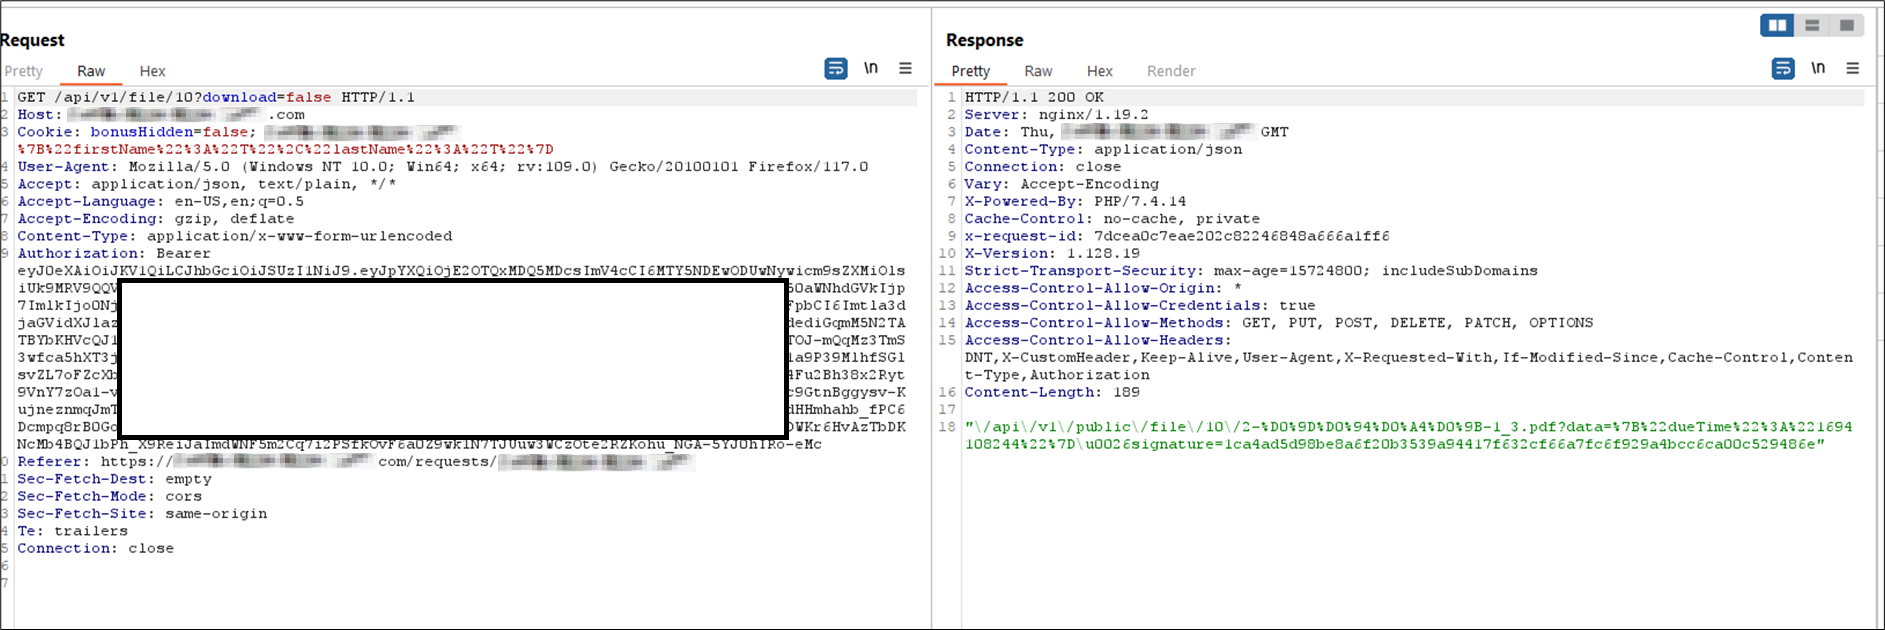This screenshot has height=630, width=1885.
Task: Click the Server: nginx/1.19.2 header
Action: tap(1056, 115)
